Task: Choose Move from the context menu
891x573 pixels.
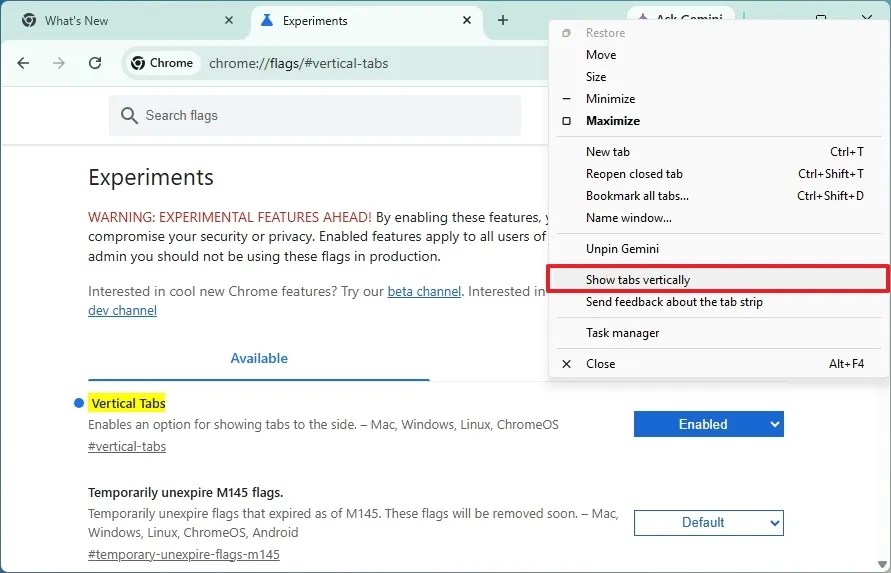Action: [x=718, y=55]
